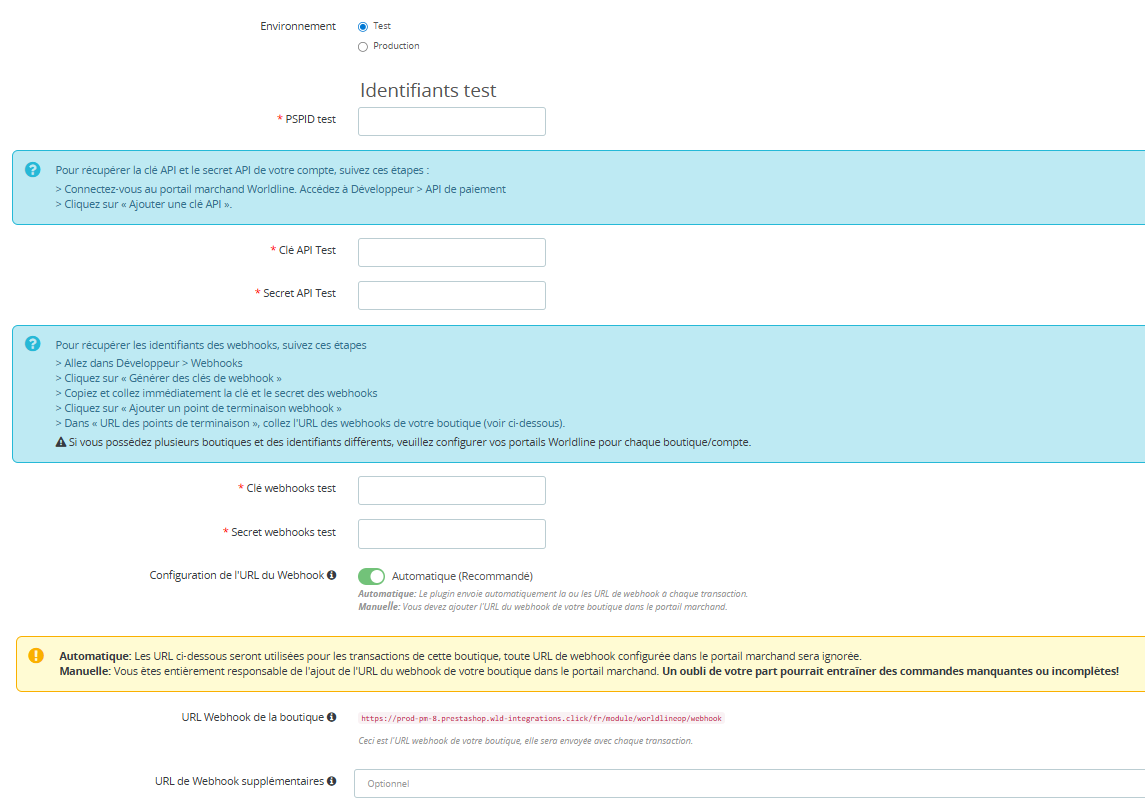
Task: Click the shop webhook URL code text
Action: 541,718
